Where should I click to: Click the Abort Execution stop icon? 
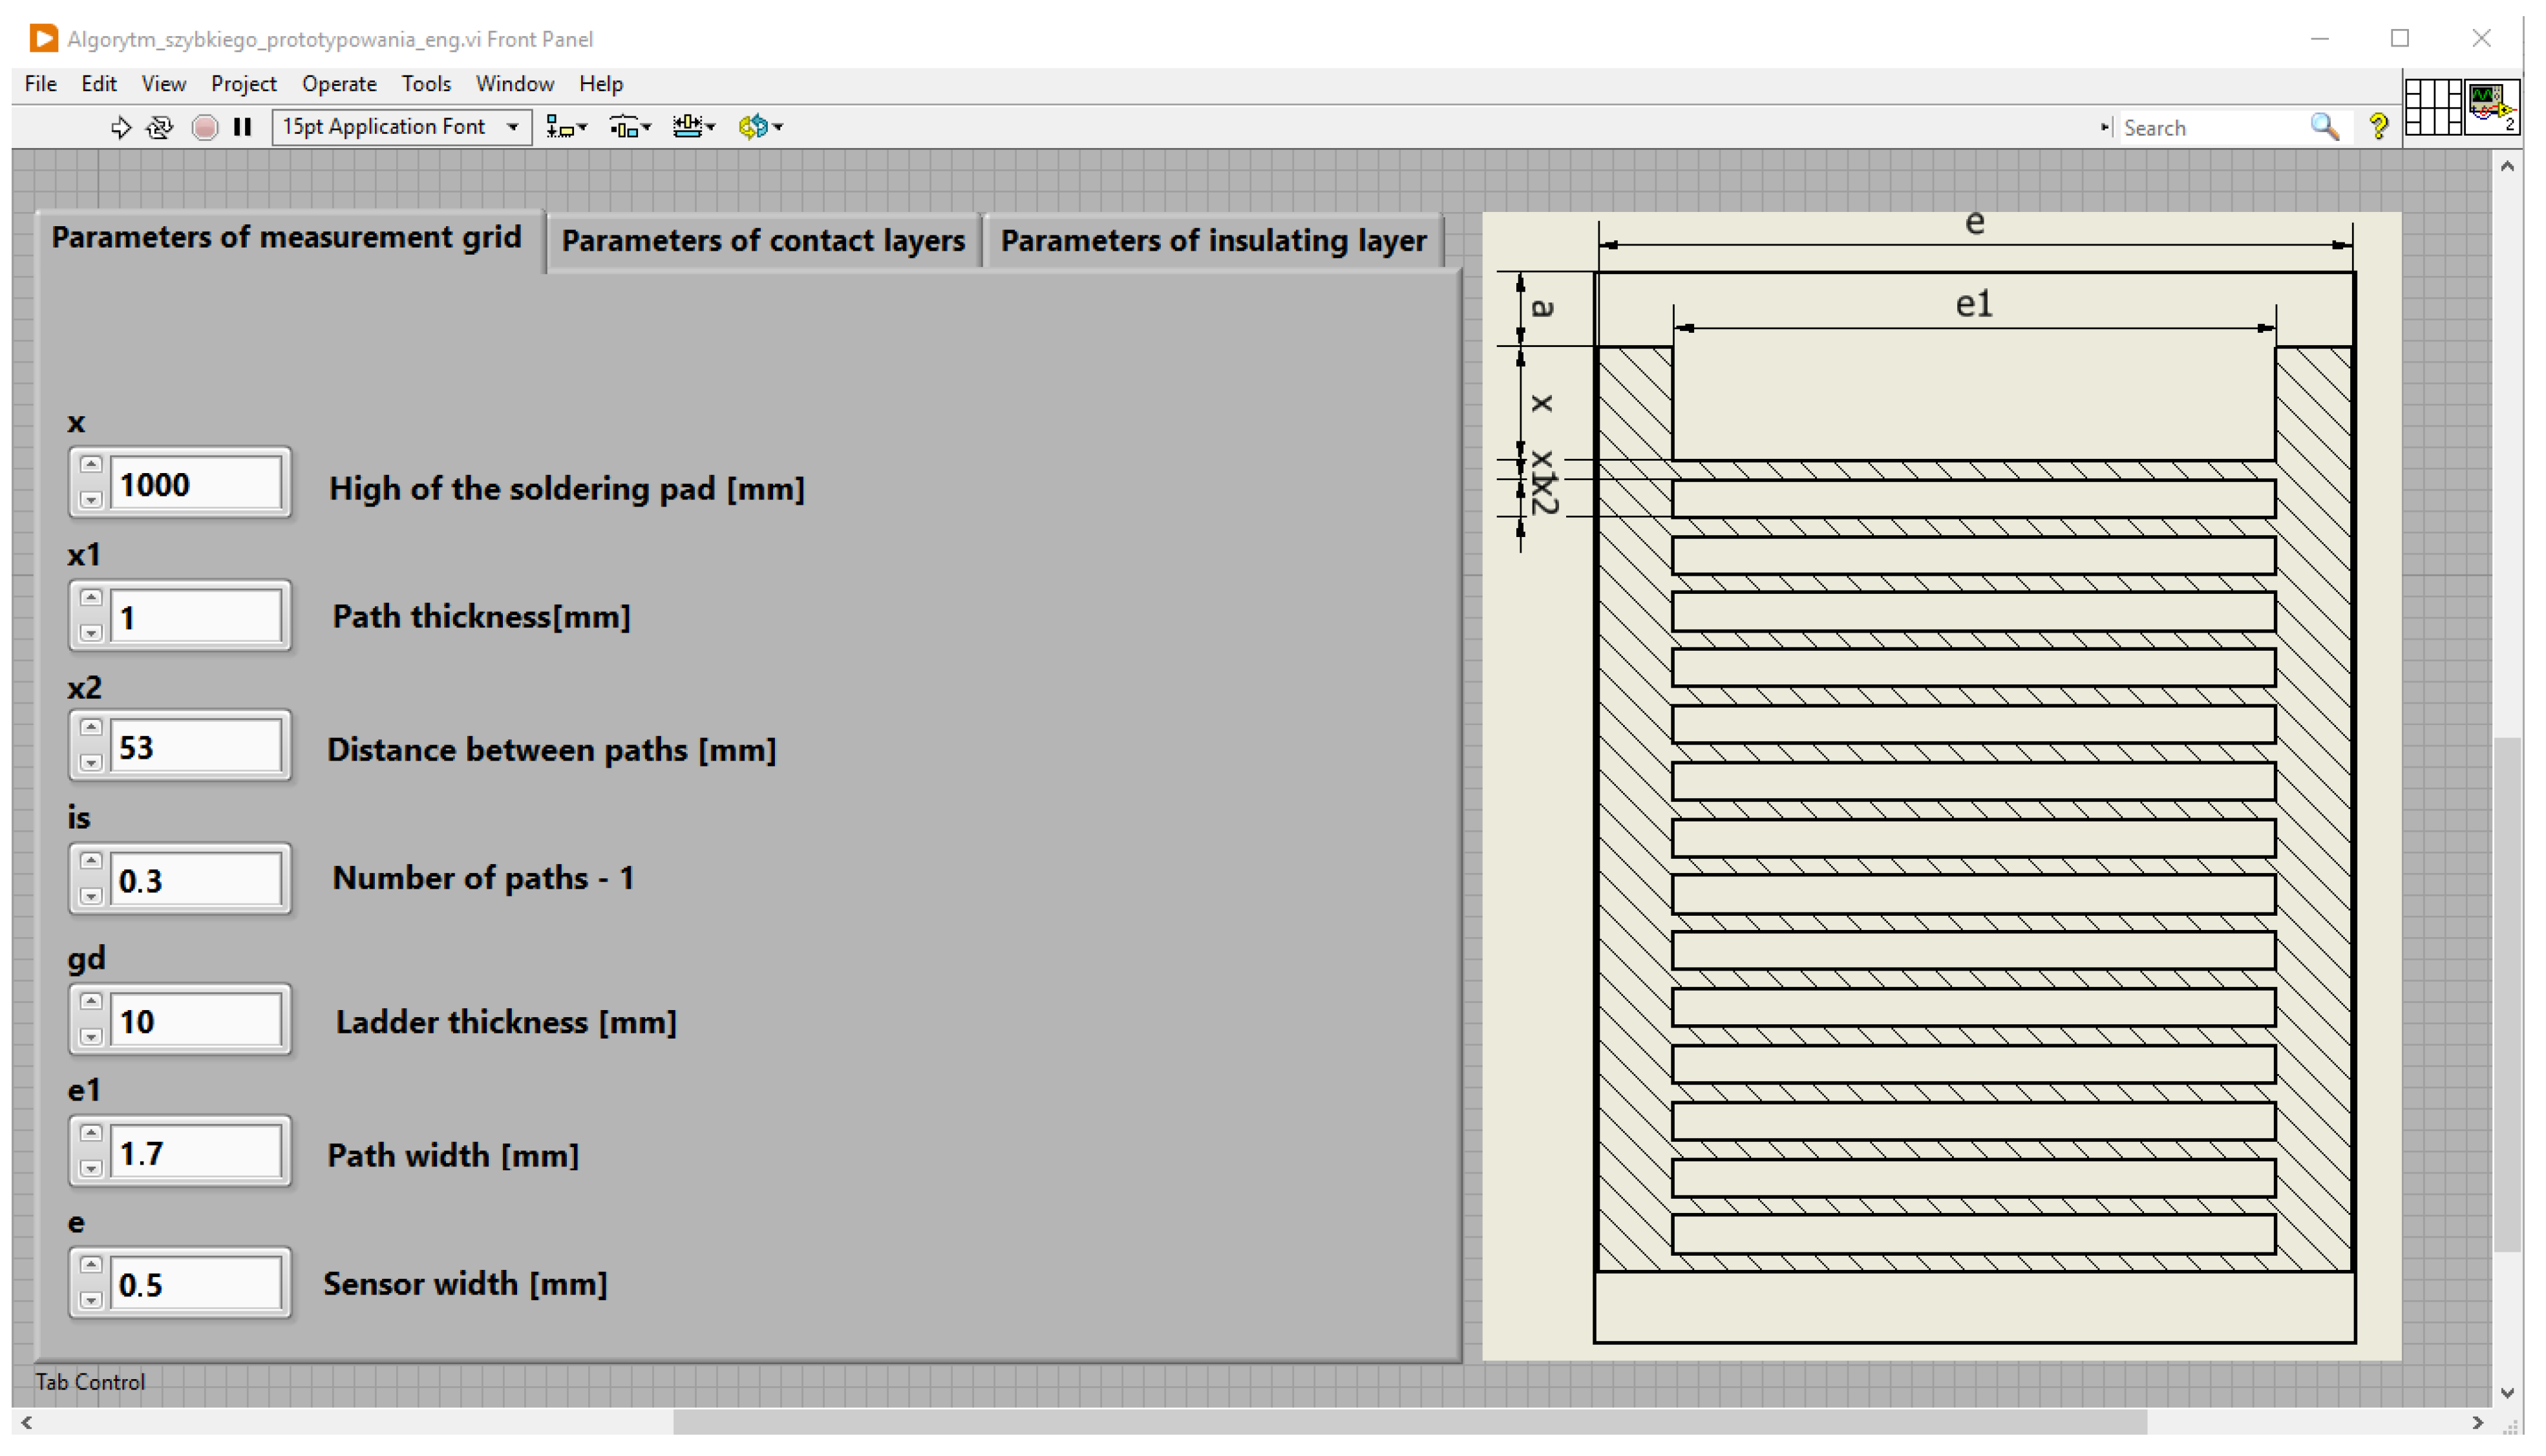click(205, 127)
